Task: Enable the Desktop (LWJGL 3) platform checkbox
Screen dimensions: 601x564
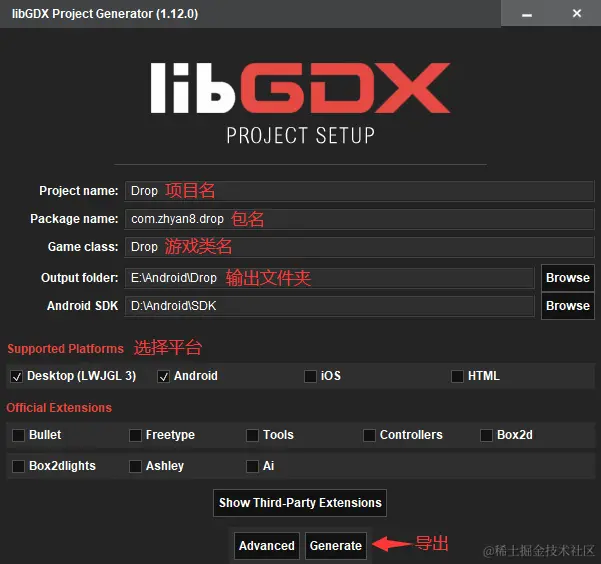Action: pyautogui.click(x=16, y=377)
